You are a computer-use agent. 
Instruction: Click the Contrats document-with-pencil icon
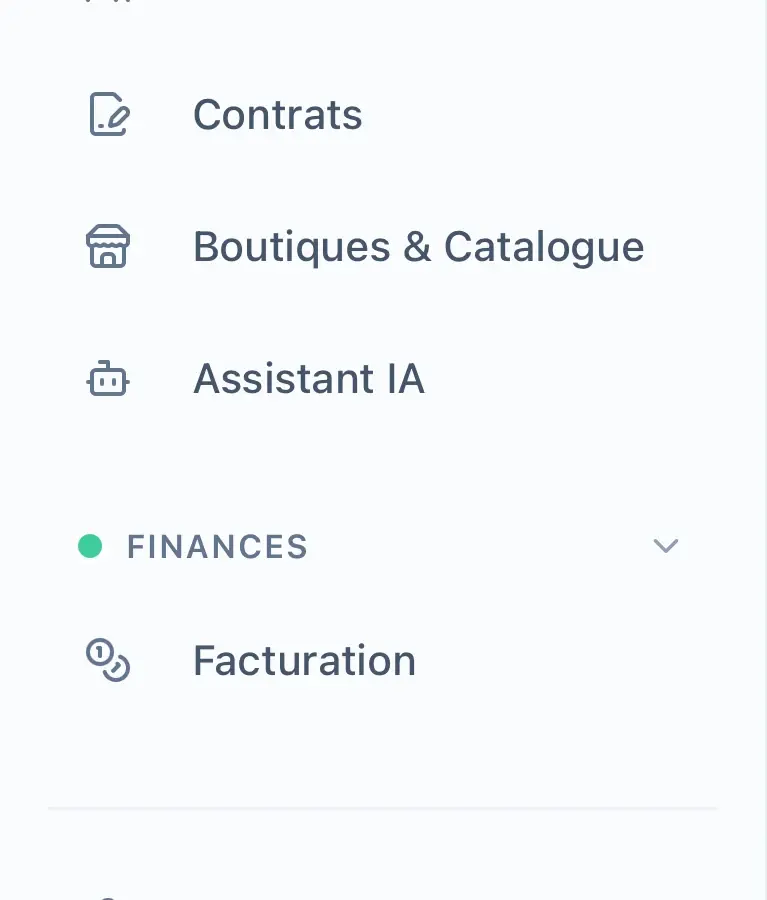(109, 114)
